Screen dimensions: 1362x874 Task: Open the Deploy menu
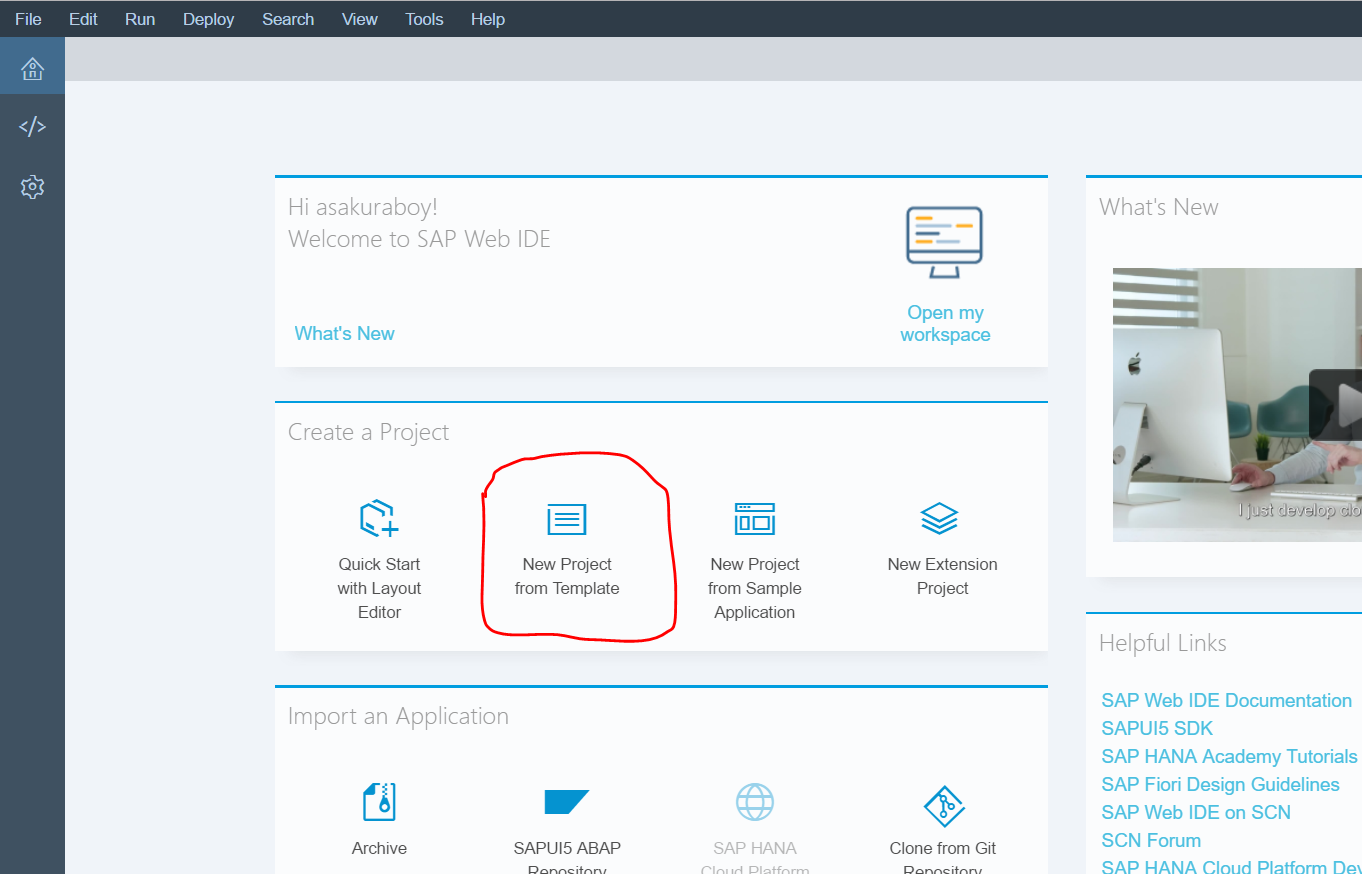coord(208,18)
